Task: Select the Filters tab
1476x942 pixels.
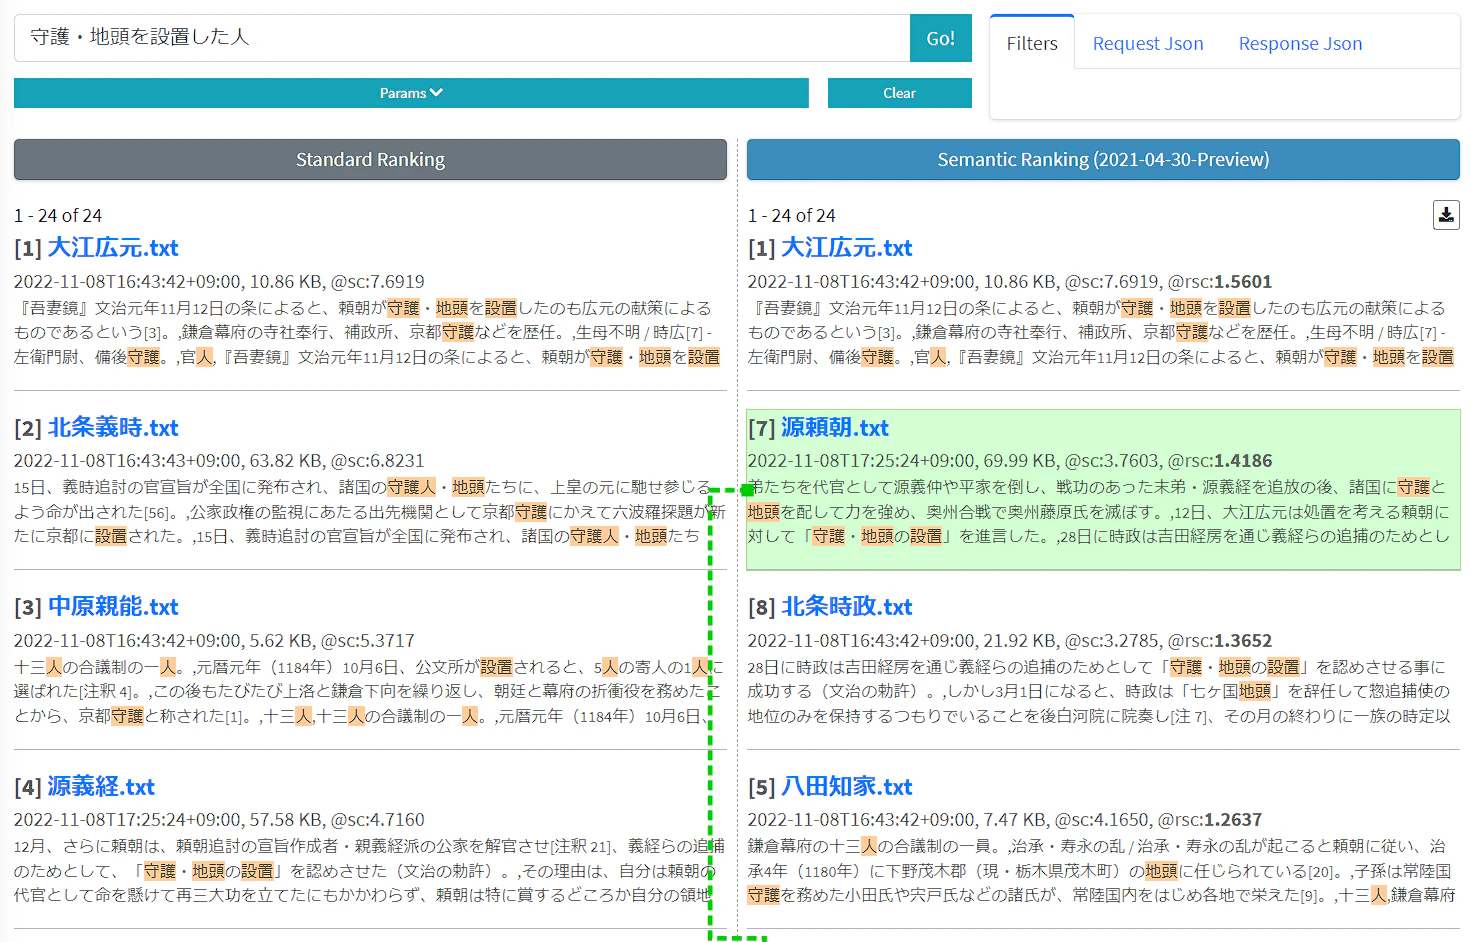Action: [x=1032, y=43]
